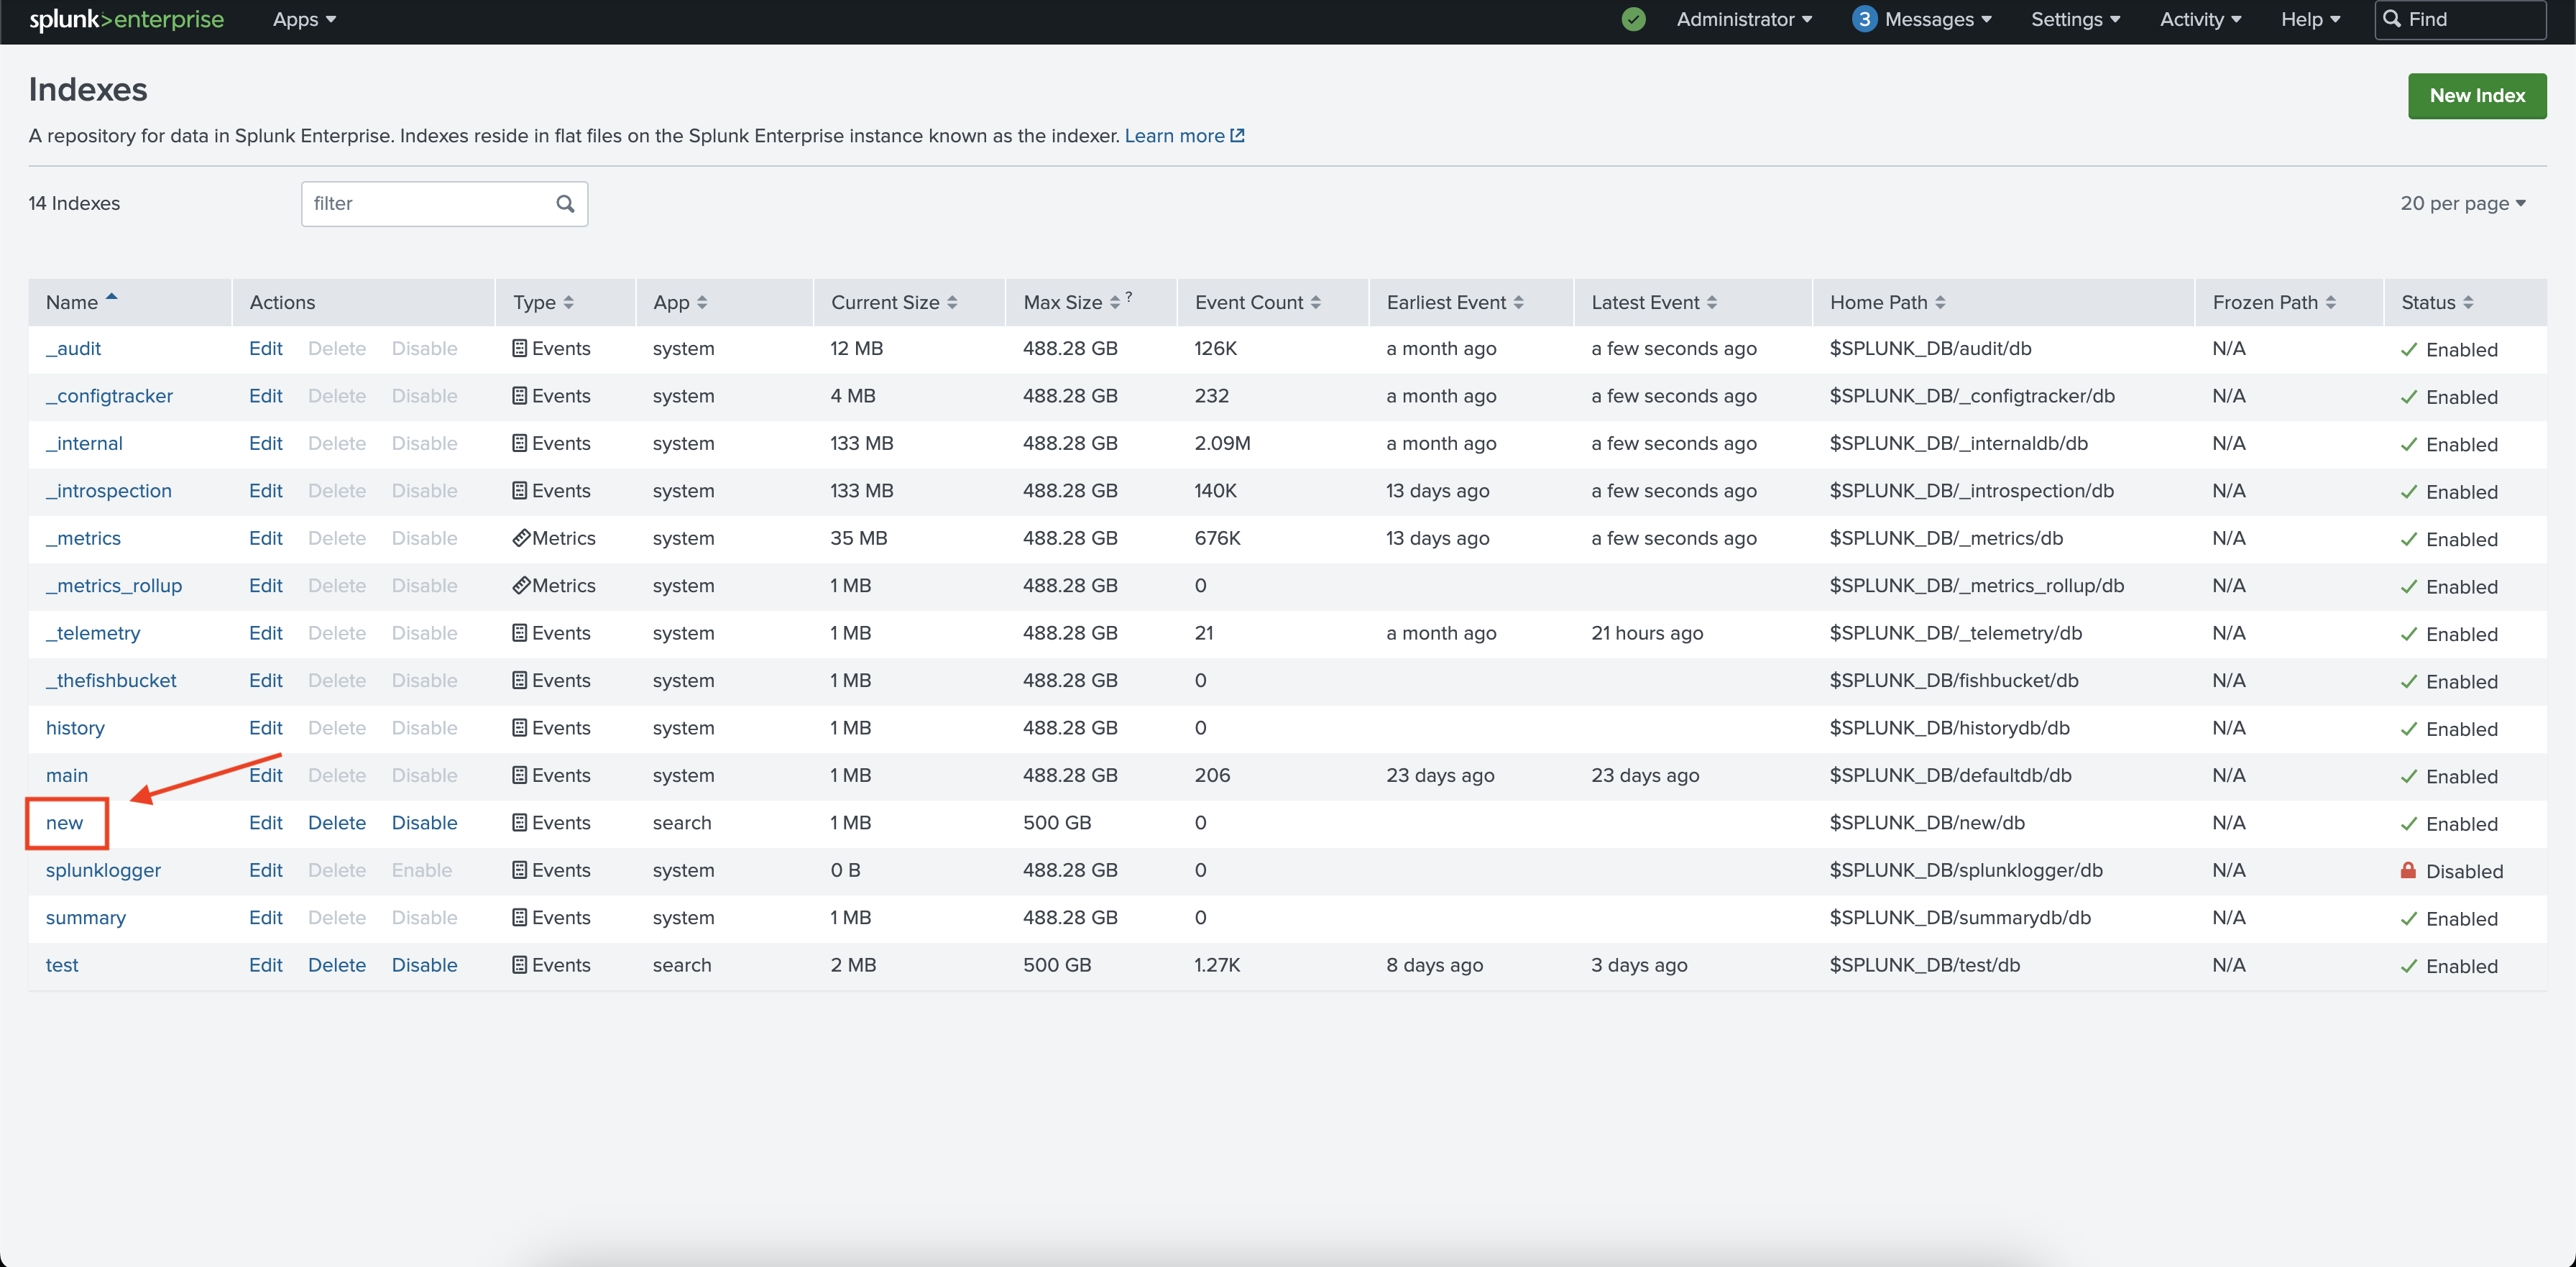This screenshot has height=1267, width=2576.
Task: Click the Splunk enterprise logo
Action: (126, 19)
